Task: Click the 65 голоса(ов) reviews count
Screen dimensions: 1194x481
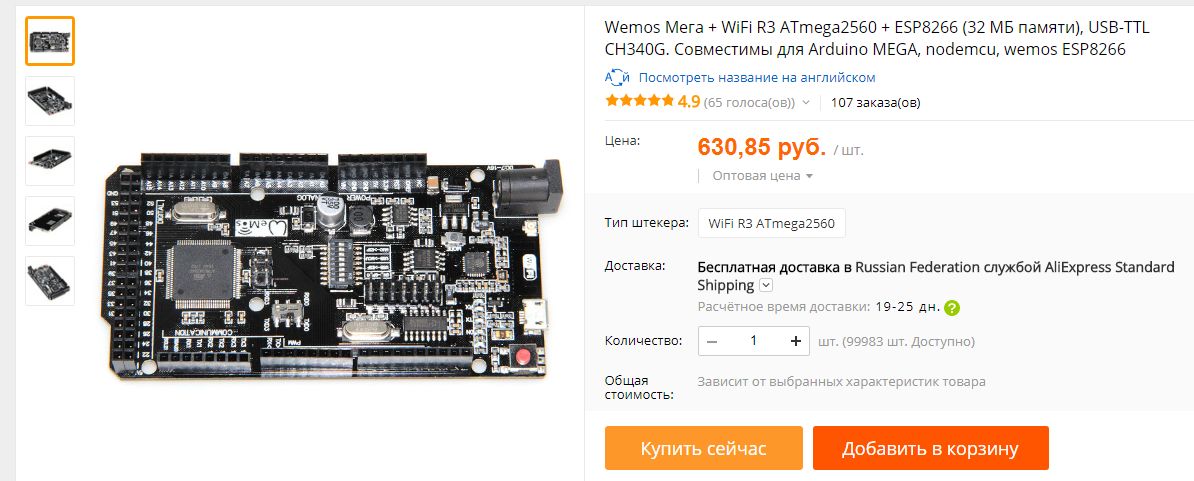Action: 749,102
